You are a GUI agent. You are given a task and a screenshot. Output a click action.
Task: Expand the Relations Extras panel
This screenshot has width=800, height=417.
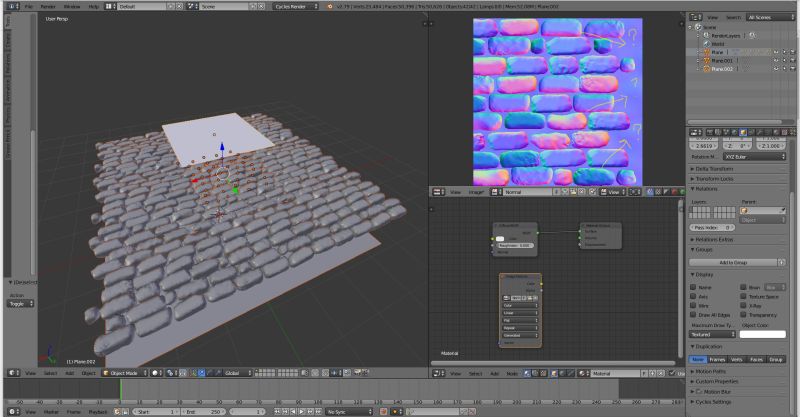pos(714,239)
